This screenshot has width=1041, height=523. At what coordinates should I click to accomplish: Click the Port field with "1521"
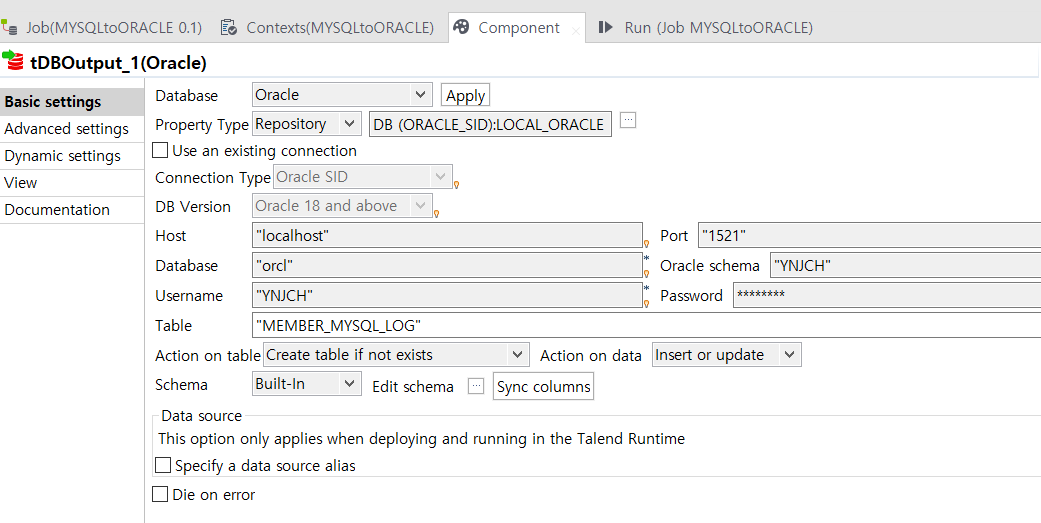pyautogui.click(x=870, y=236)
